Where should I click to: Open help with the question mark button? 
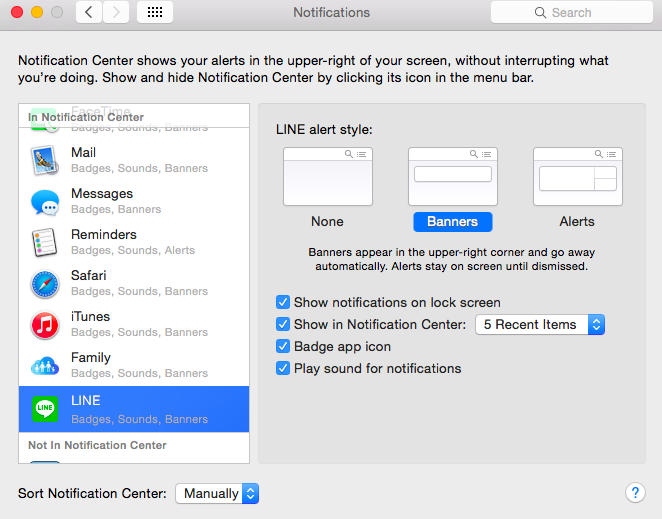click(635, 492)
